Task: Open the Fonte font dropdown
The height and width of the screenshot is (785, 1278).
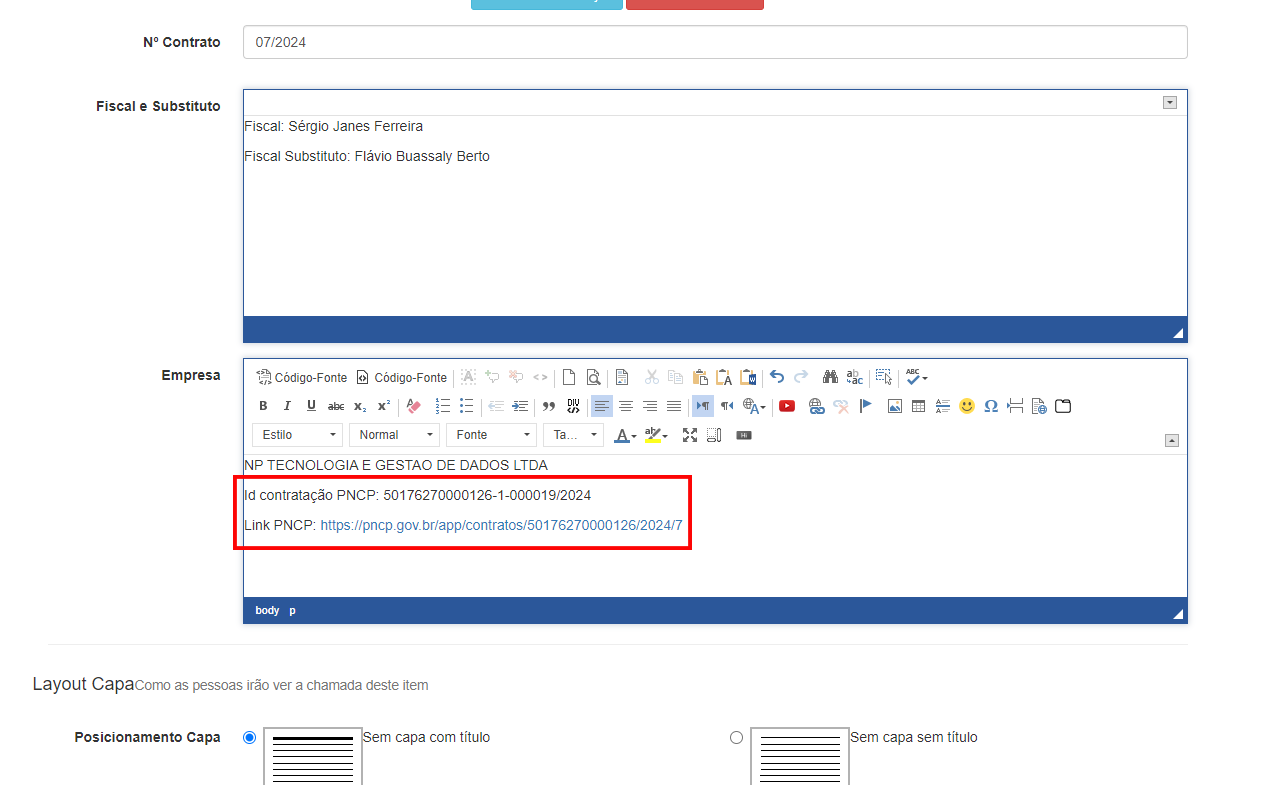Action: click(492, 435)
